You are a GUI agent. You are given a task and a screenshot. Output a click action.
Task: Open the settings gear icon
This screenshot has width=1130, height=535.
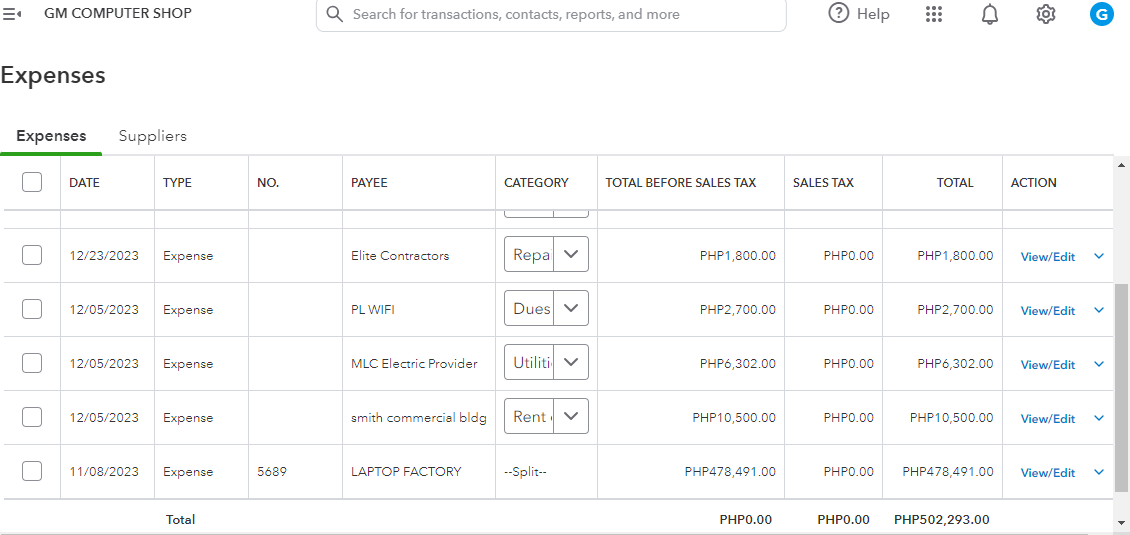coord(1046,14)
